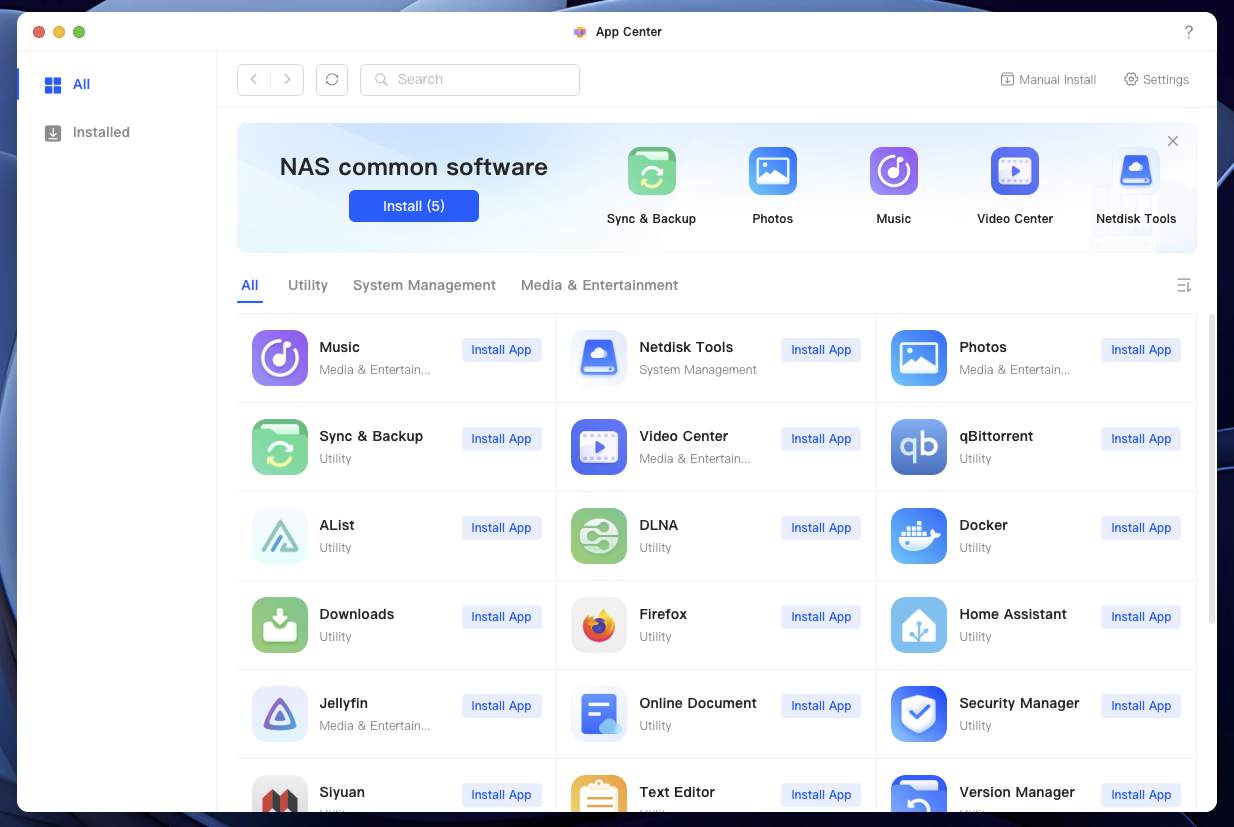Image resolution: width=1234 pixels, height=827 pixels.
Task: Click the Firefox app icon
Action: coord(599,625)
